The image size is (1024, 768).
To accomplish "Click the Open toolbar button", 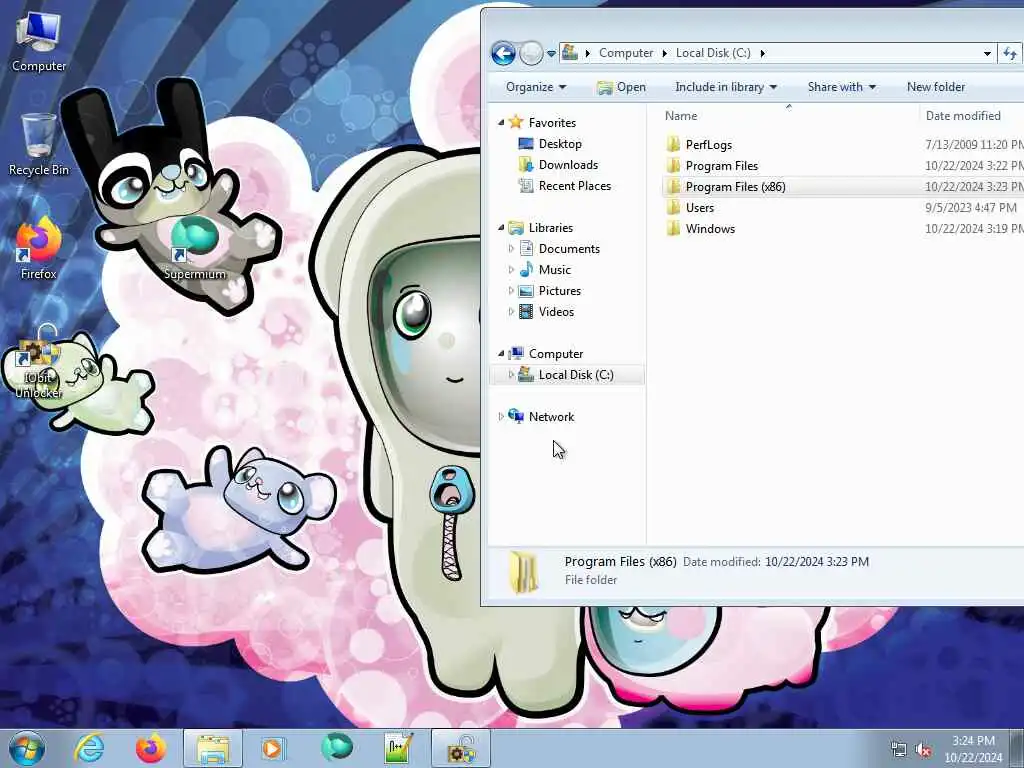I will (x=621, y=87).
